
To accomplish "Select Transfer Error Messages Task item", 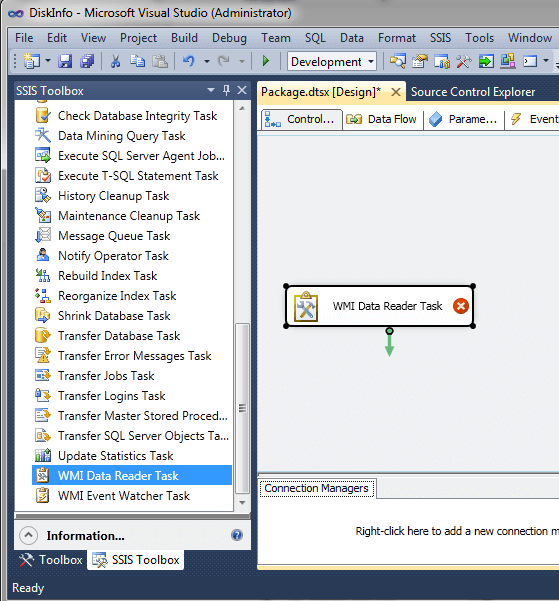I will tap(132, 356).
